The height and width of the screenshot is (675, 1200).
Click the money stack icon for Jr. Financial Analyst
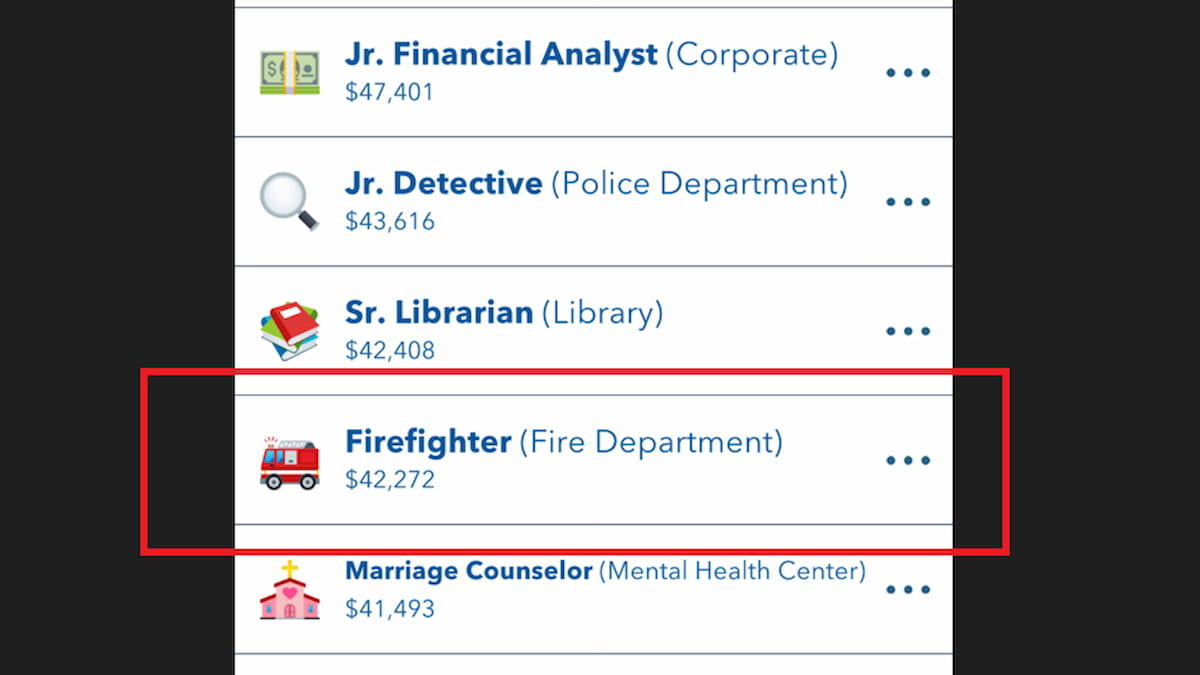pos(289,70)
